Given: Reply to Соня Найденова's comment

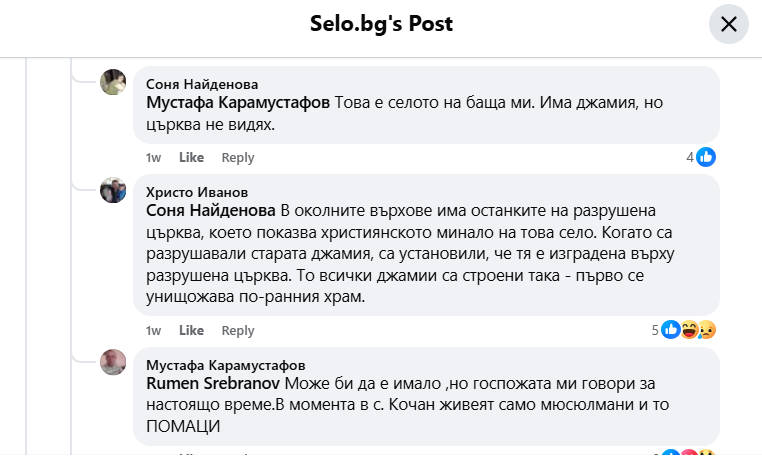Looking at the screenshot, I should (238, 158).
